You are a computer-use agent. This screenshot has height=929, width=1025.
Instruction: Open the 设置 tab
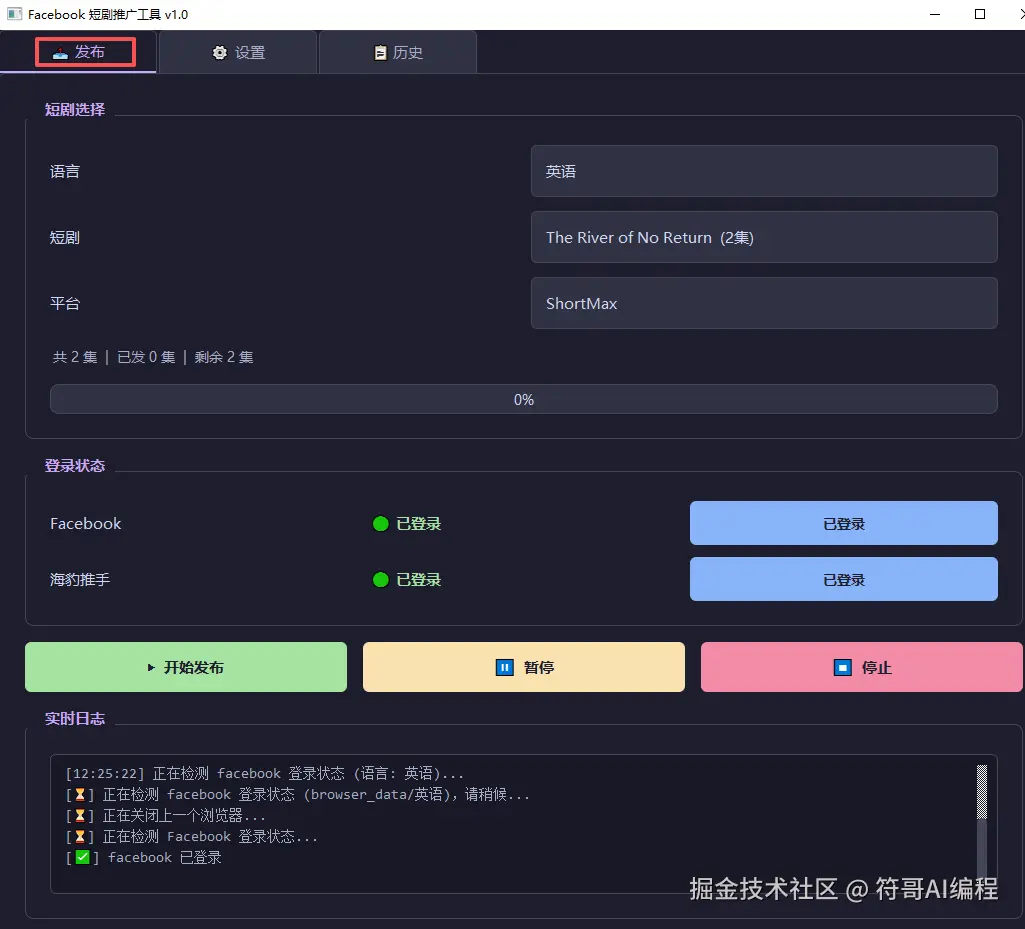[x=238, y=52]
